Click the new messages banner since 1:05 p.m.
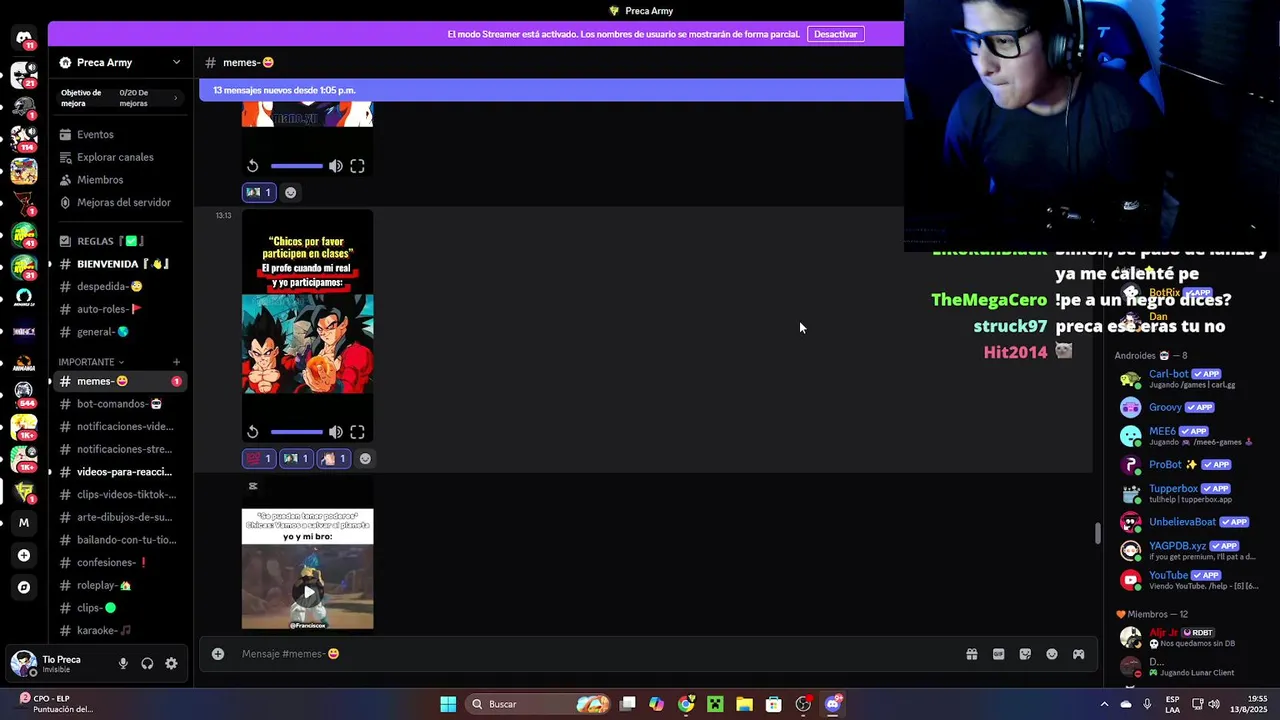Screen dimensions: 1280x720 point(551,90)
